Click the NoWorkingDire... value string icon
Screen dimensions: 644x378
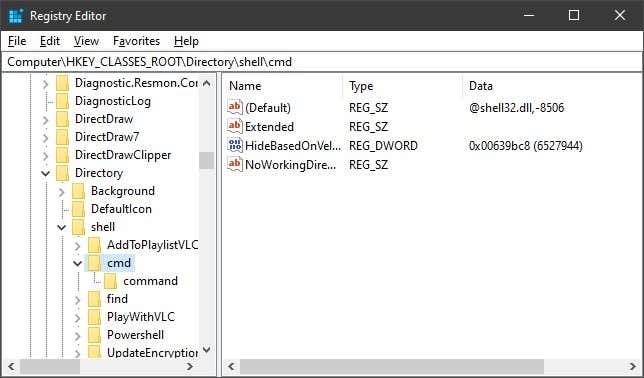coord(235,164)
